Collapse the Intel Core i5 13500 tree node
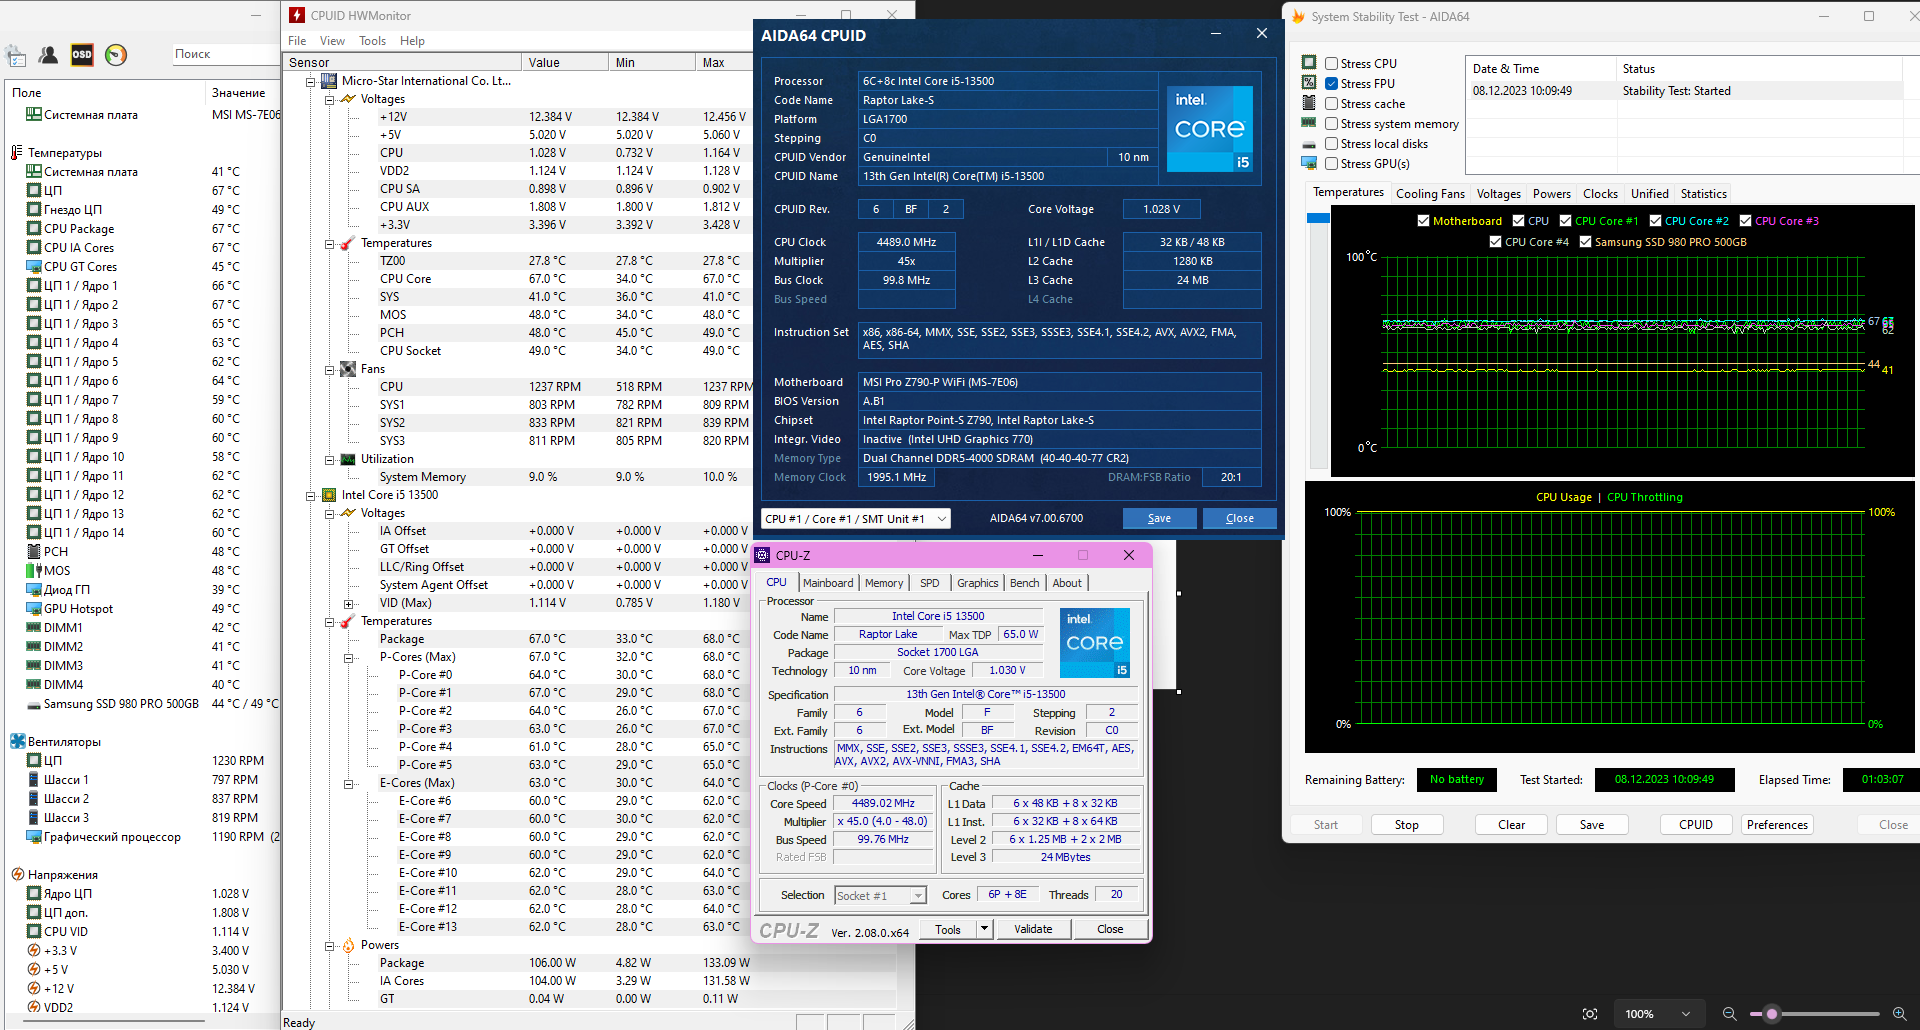Viewport: 1920px width, 1030px height. click(311, 496)
